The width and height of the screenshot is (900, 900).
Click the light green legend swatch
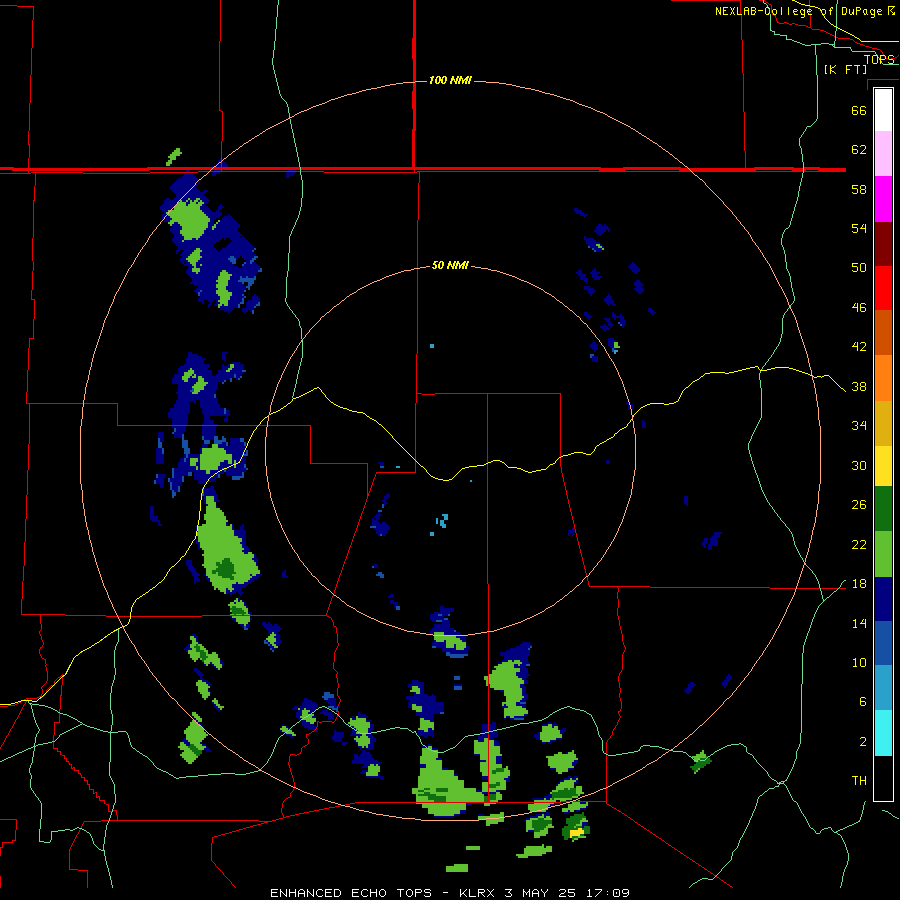pos(883,554)
